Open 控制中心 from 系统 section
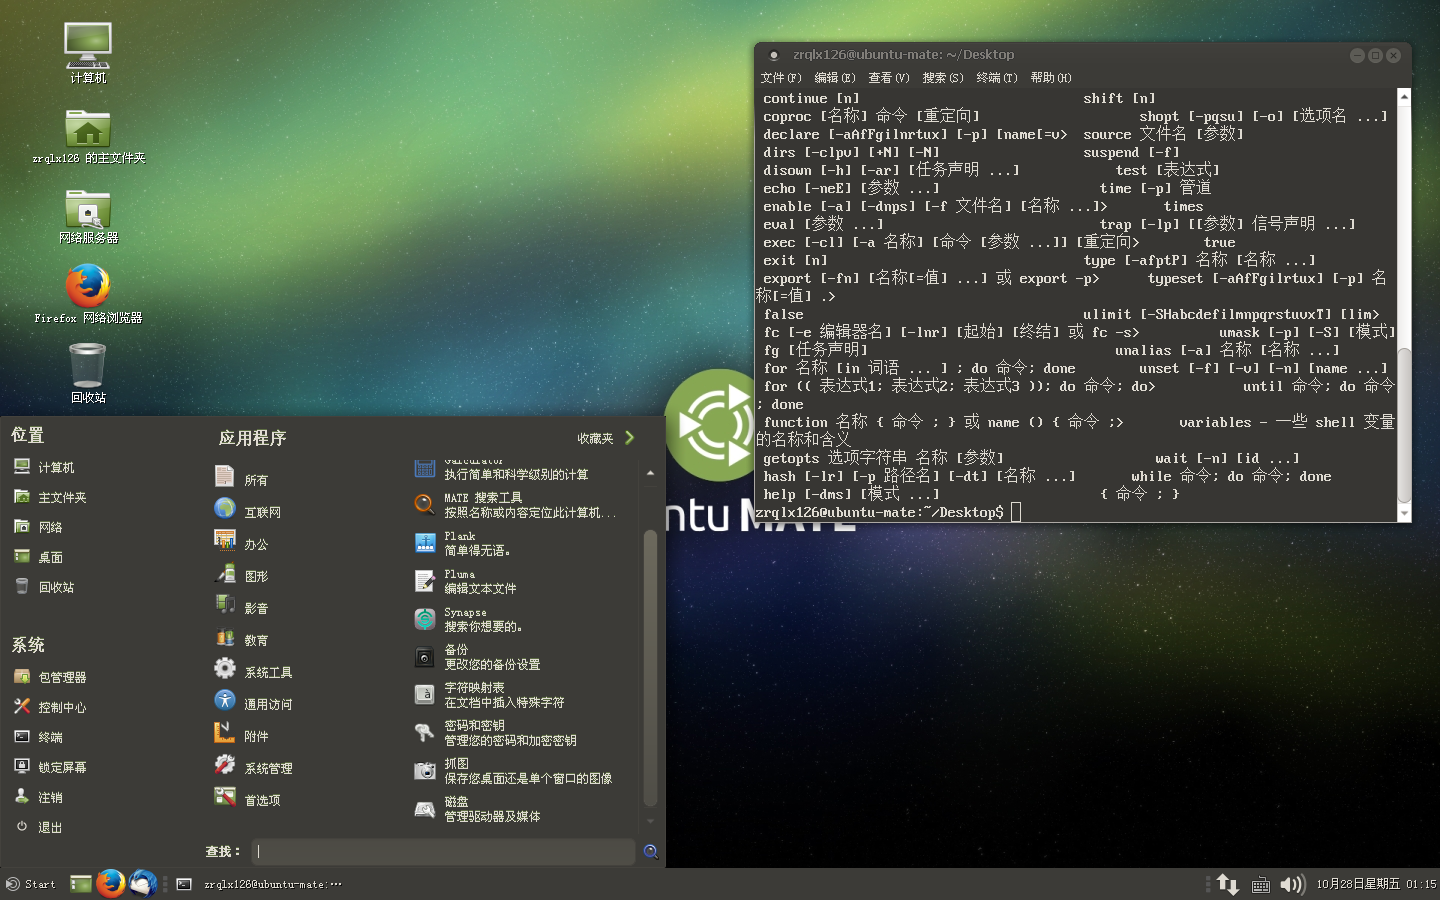The image size is (1440, 900). [x=51, y=707]
